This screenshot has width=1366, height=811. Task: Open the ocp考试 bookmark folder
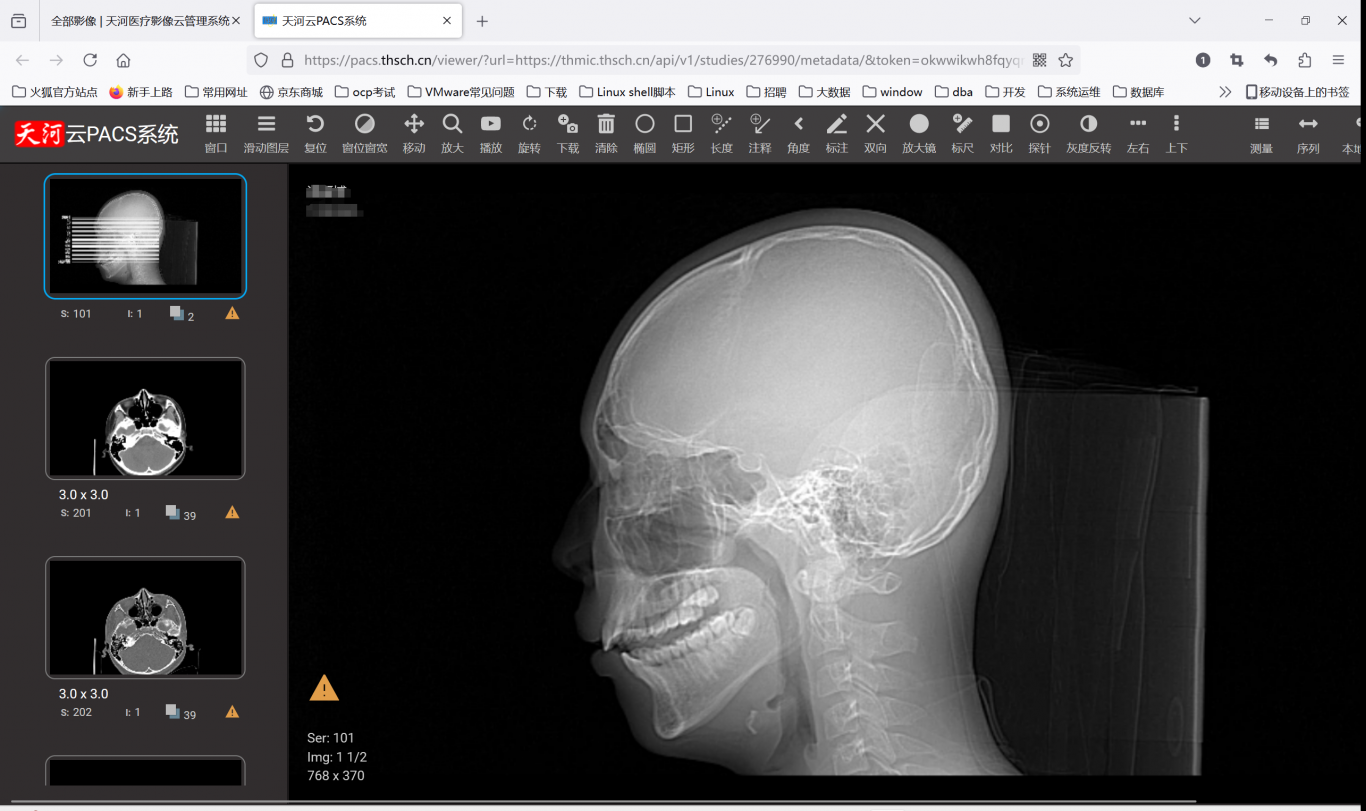365,92
